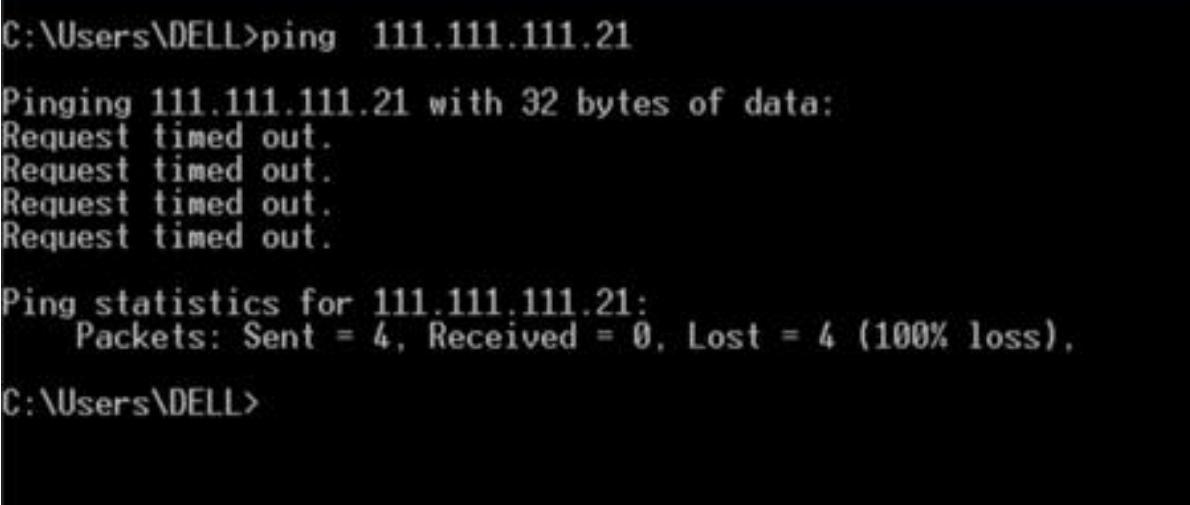Click the C:\Users\DELL path on the first line
Viewport: 1190px width, 505px height.
click(124, 36)
